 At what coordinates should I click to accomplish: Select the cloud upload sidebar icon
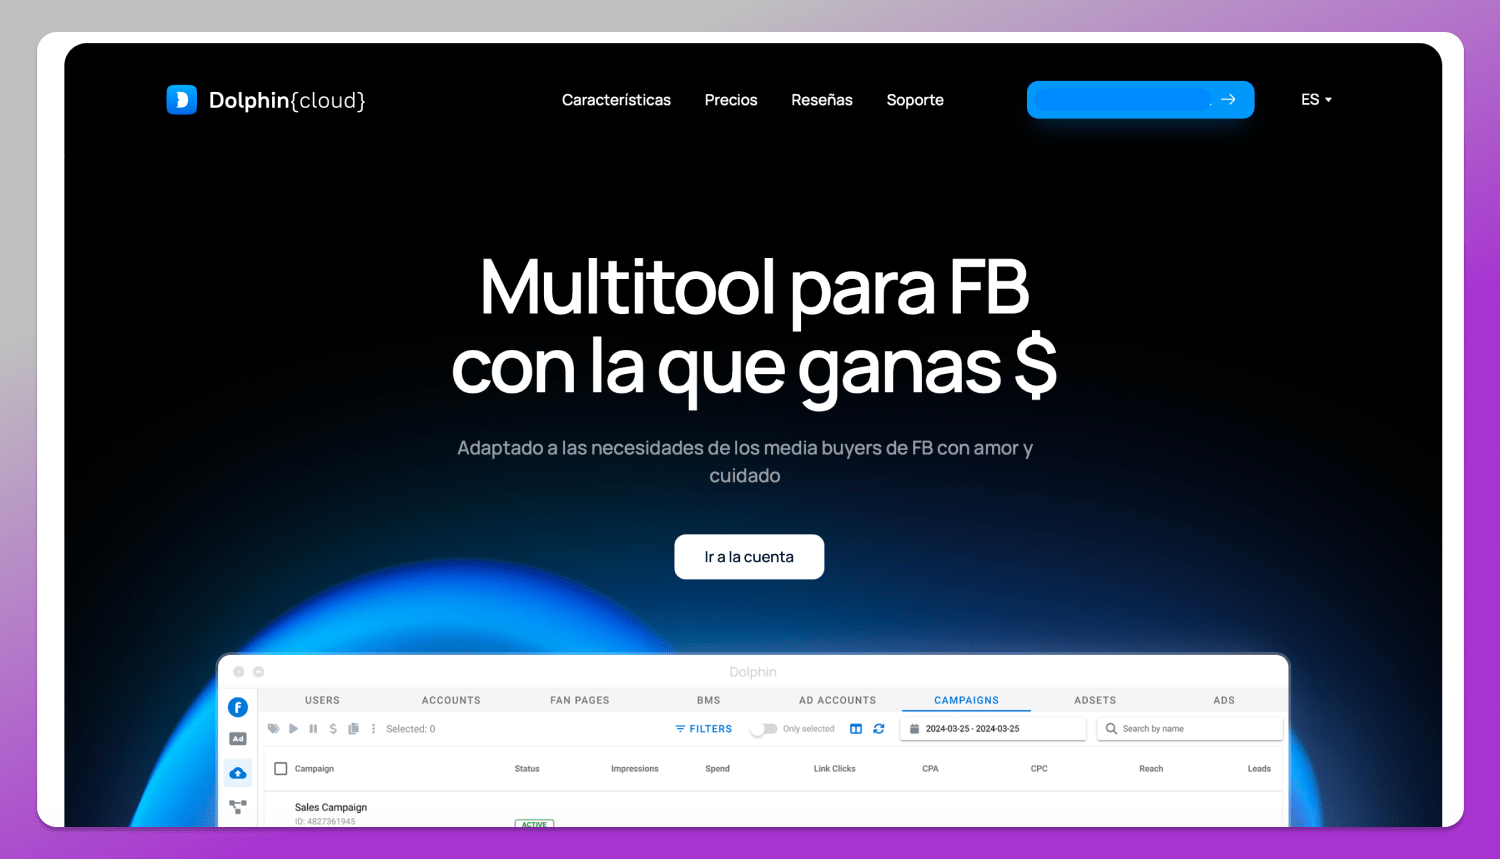click(238, 772)
